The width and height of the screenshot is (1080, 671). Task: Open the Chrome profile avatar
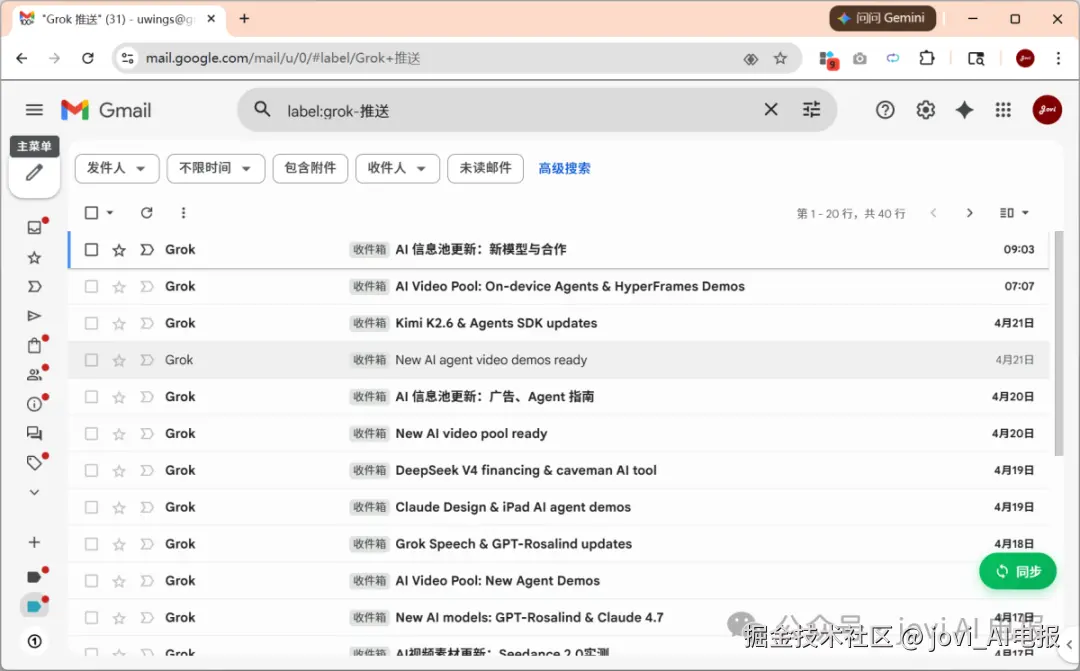click(x=1025, y=59)
